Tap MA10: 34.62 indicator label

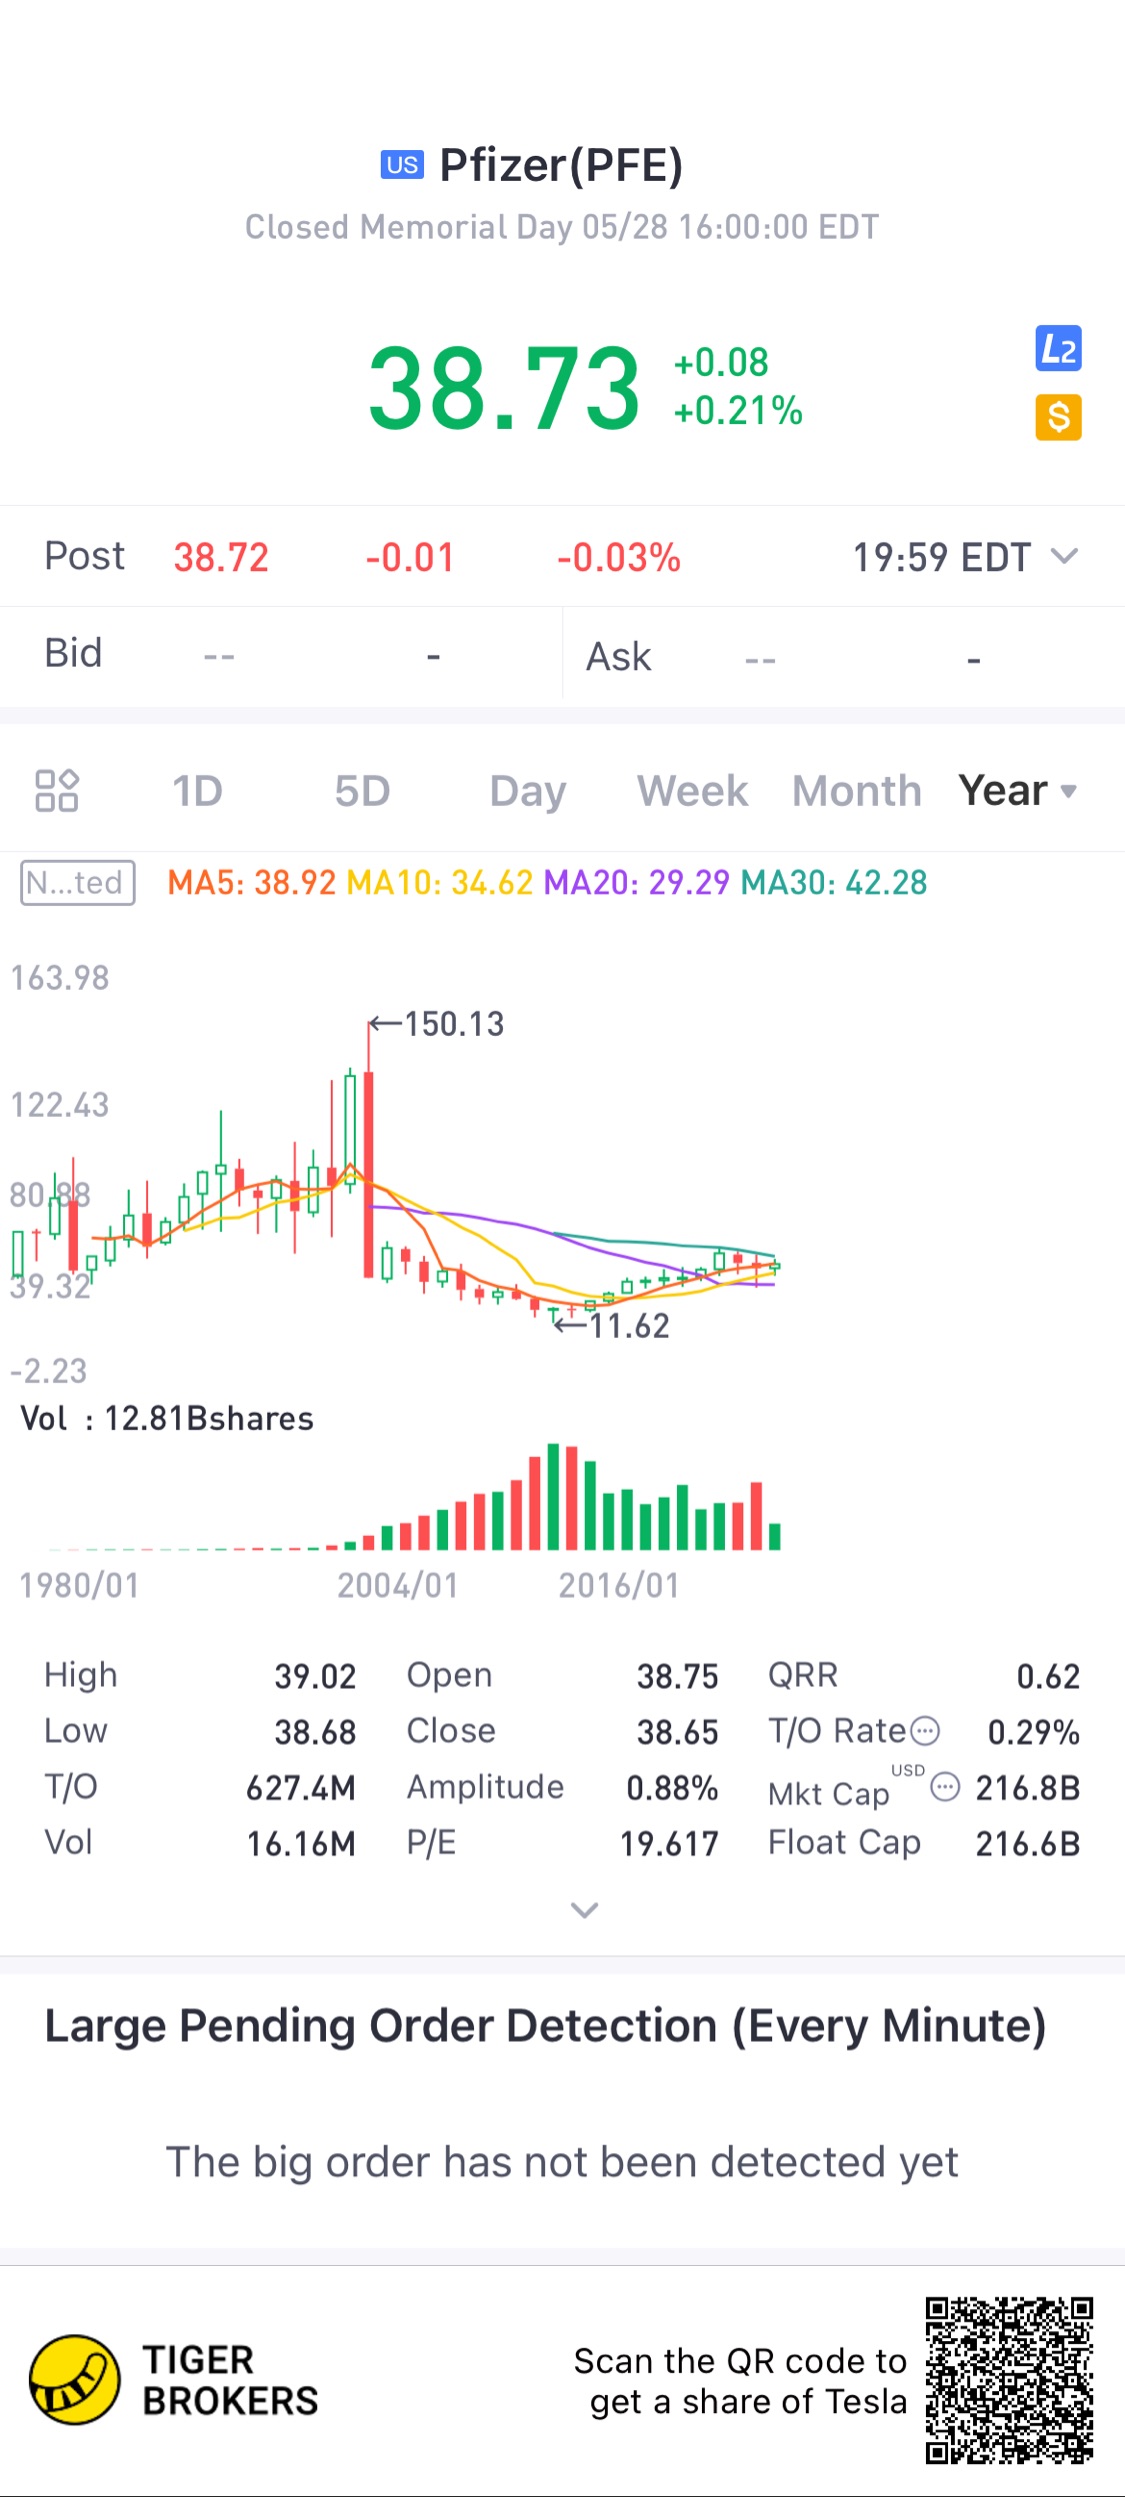tap(440, 883)
